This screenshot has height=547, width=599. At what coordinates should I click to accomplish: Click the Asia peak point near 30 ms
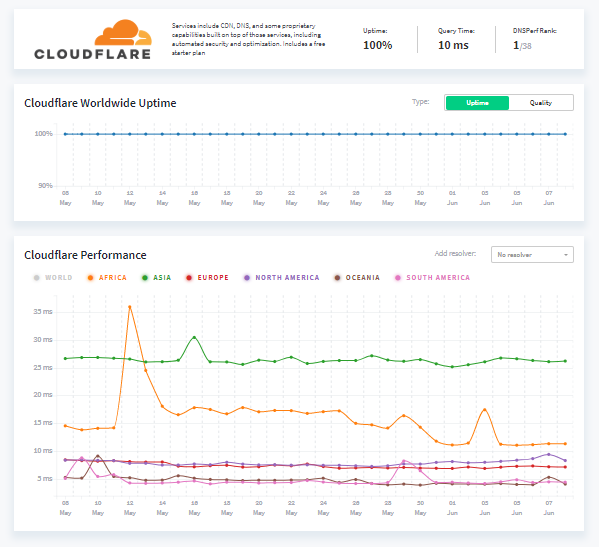(194, 337)
